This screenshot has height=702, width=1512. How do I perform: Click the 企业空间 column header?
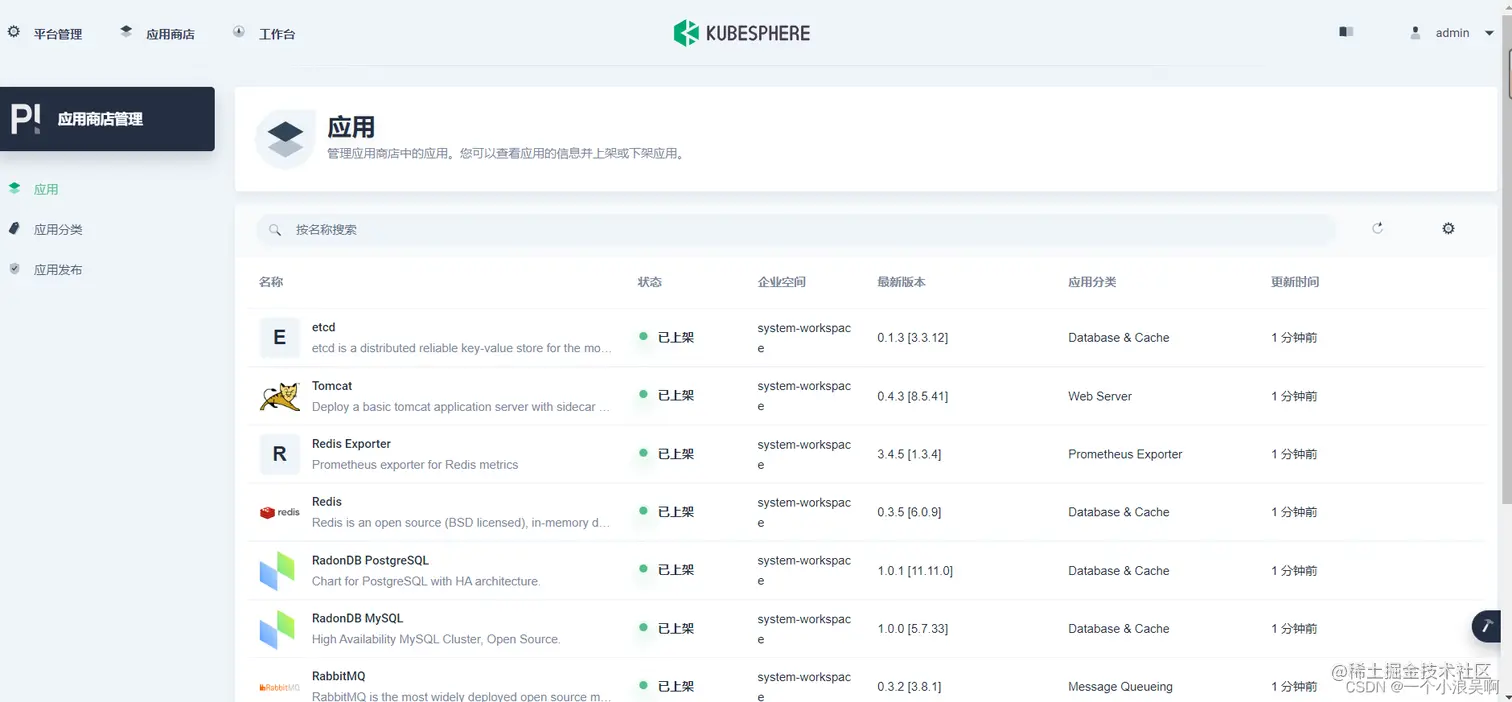coord(782,282)
